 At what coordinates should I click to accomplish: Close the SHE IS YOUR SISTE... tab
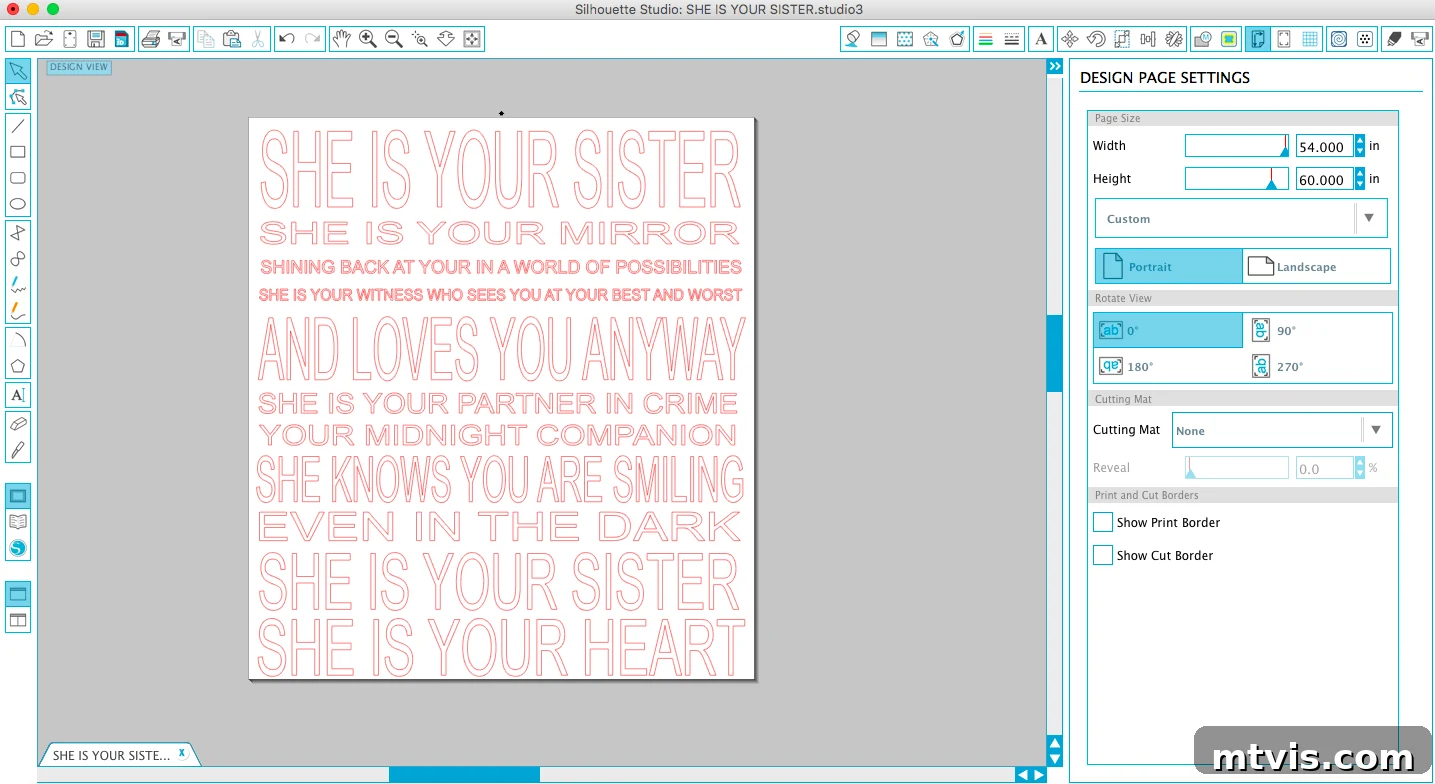click(x=182, y=753)
